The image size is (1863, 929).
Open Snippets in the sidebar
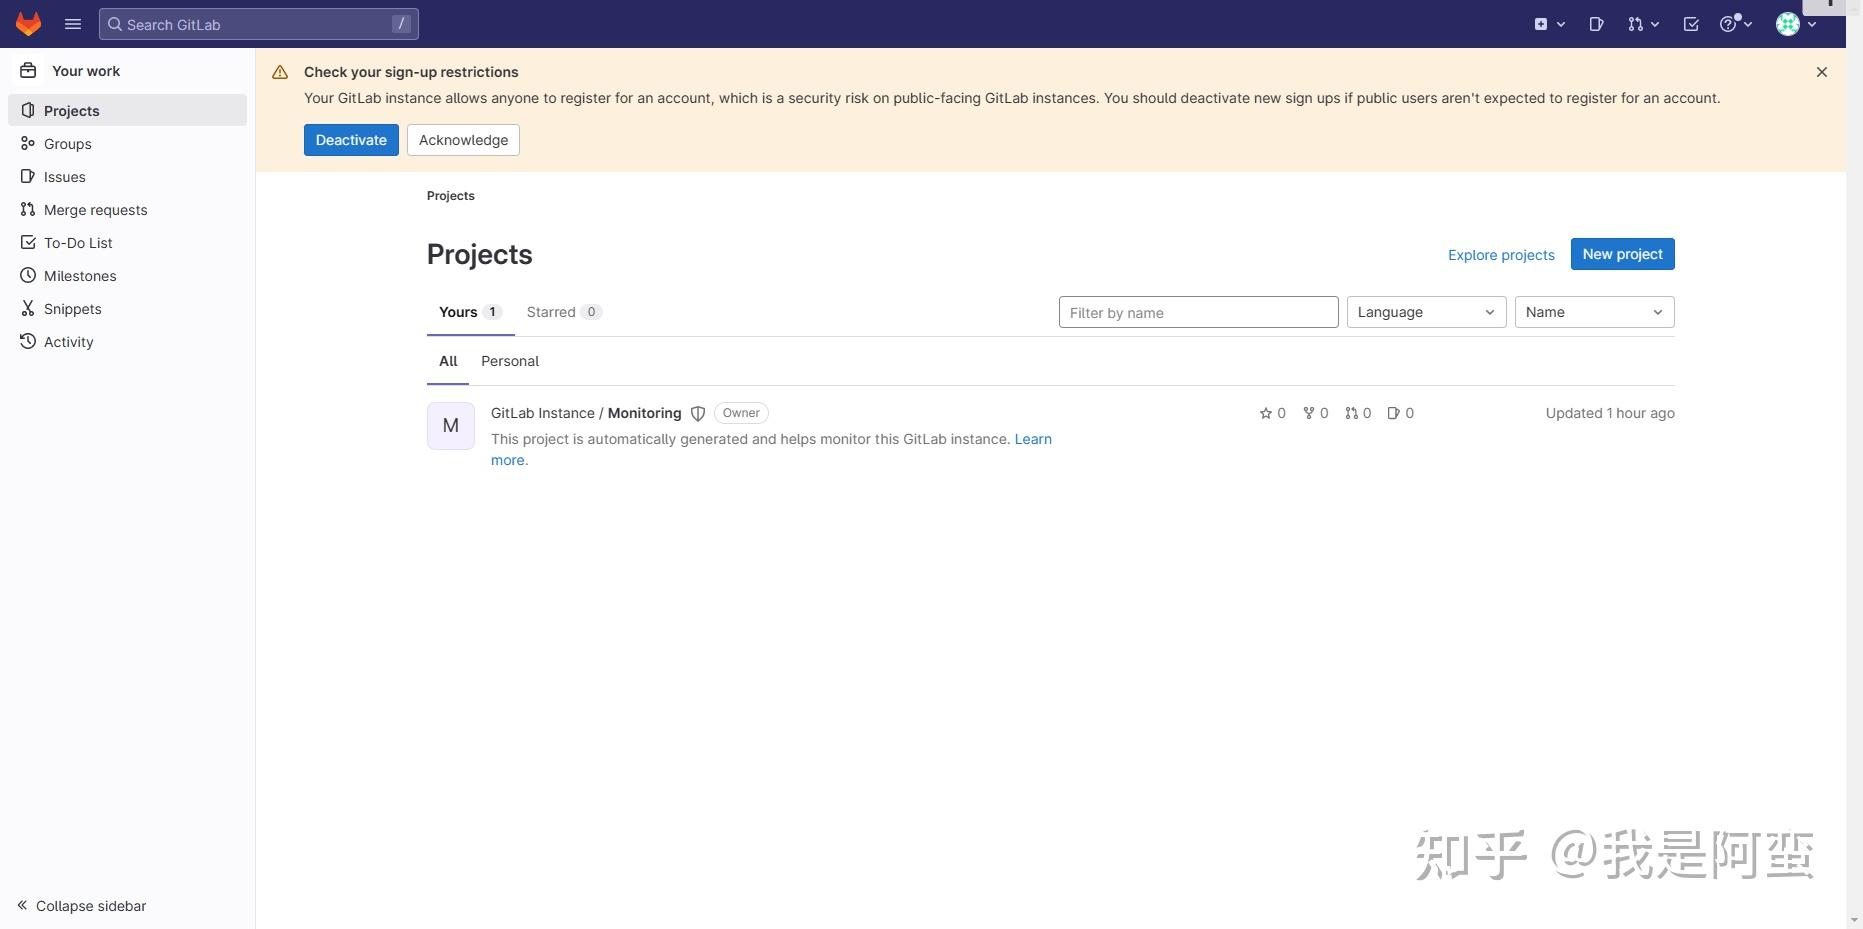127,308
